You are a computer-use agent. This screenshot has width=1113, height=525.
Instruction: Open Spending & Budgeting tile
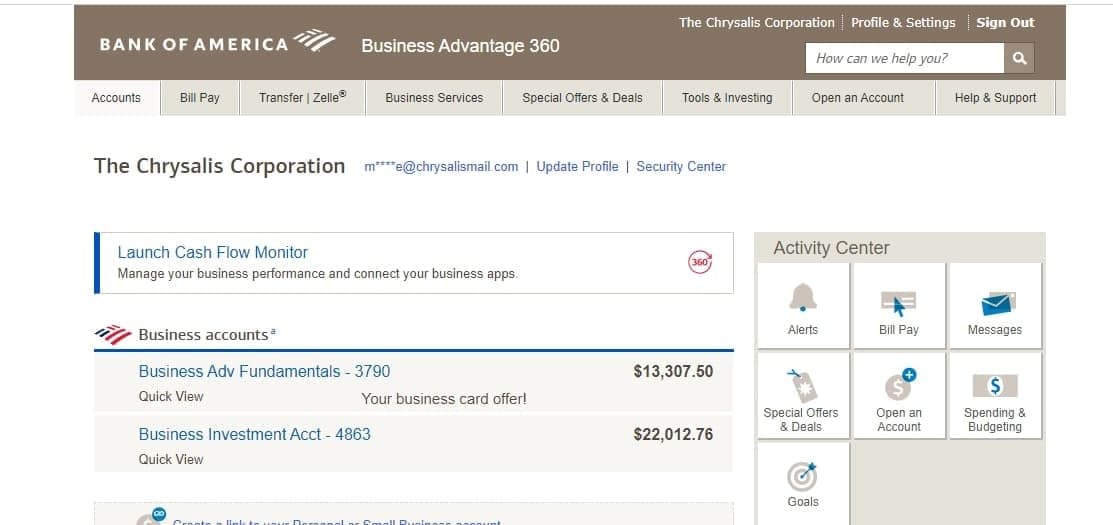tap(995, 386)
